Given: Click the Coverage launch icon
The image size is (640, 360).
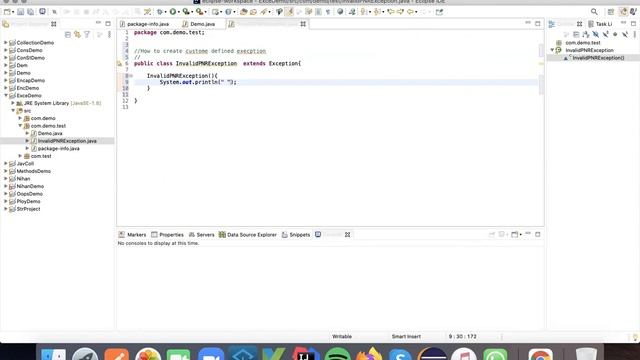Looking at the screenshot, I should [x=186, y=12].
